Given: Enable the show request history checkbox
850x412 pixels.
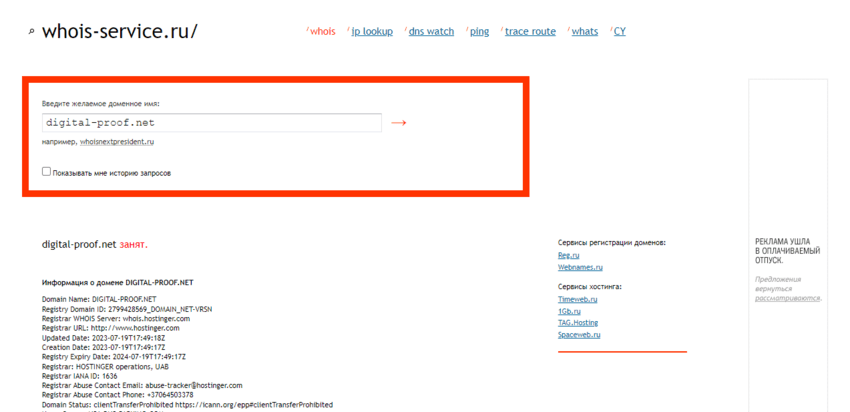Looking at the screenshot, I should (46, 172).
